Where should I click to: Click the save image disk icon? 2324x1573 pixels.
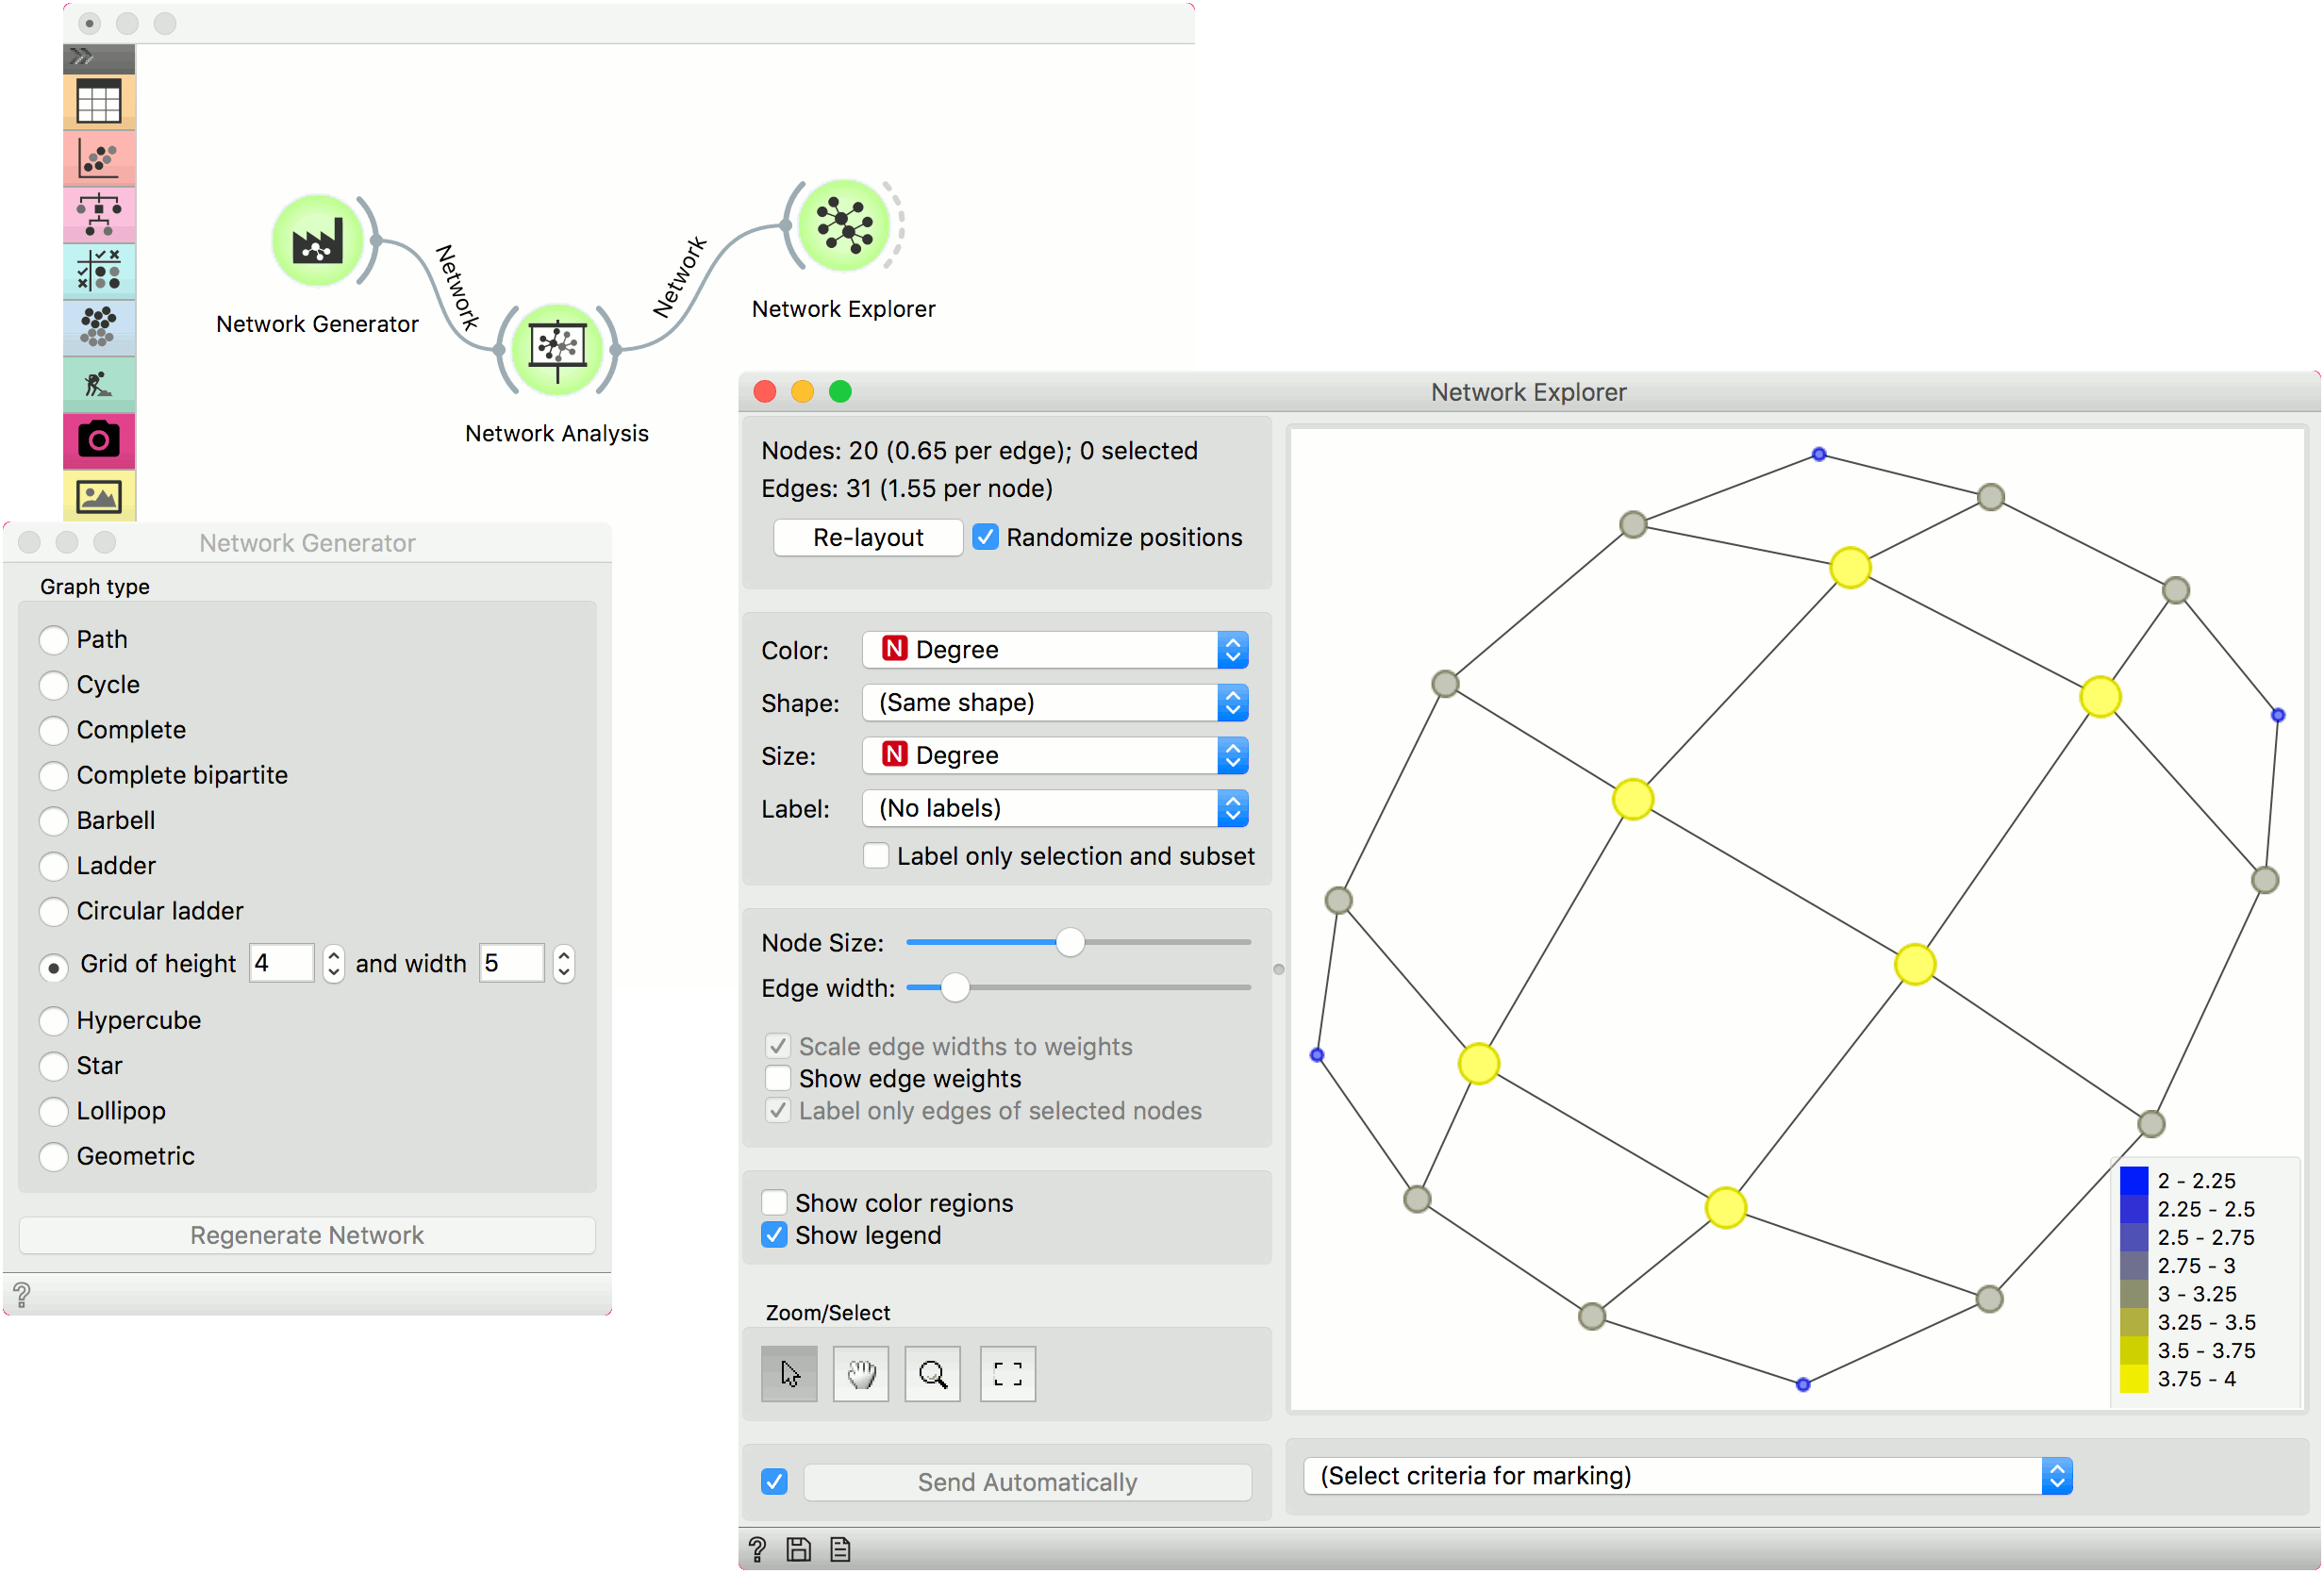coord(798,1549)
